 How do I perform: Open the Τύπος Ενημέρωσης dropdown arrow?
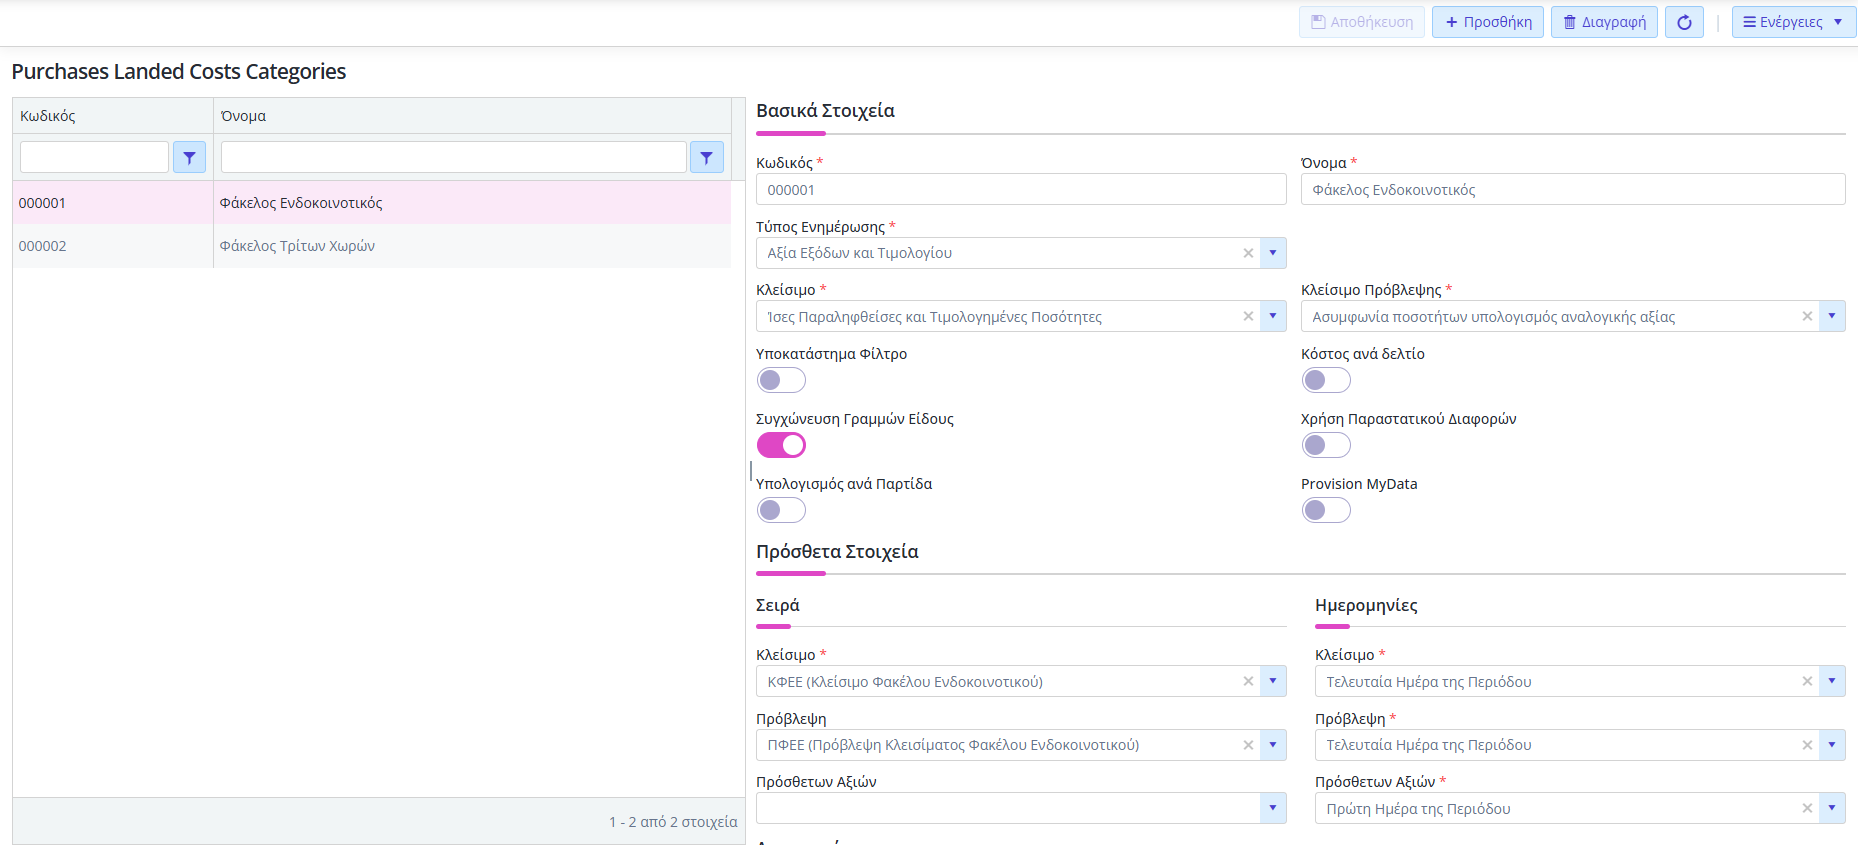pyautogui.click(x=1273, y=253)
